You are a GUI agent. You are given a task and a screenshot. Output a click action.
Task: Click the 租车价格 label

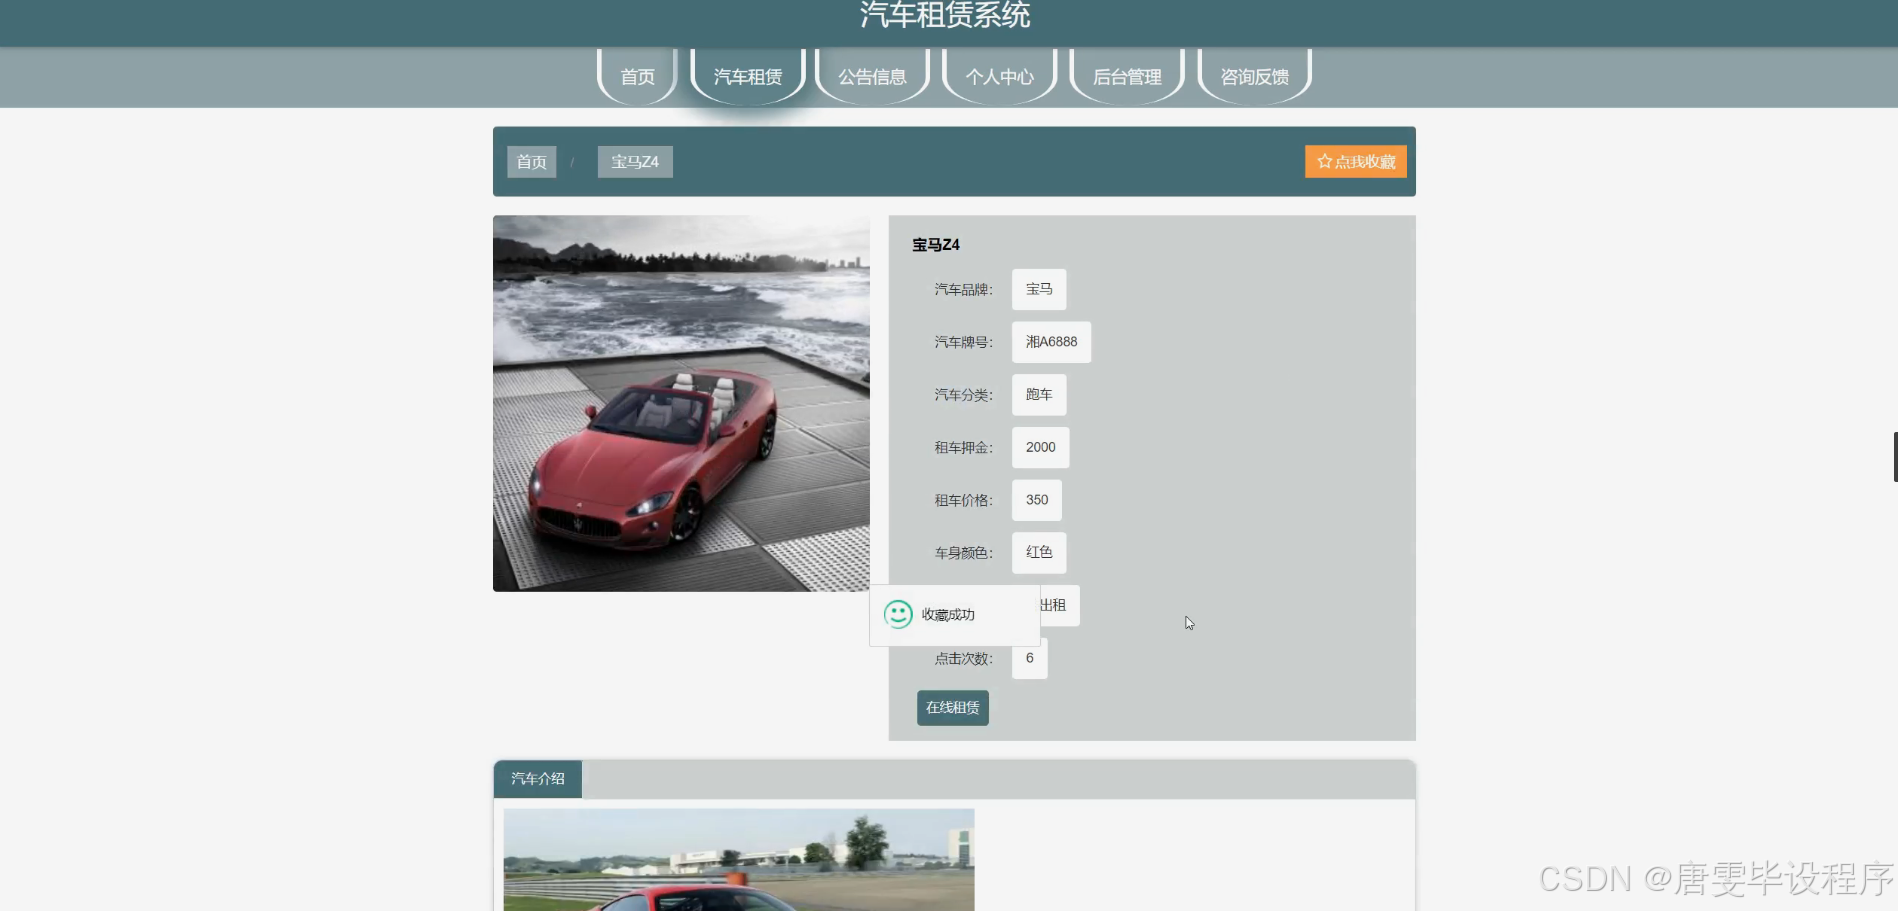coord(964,500)
